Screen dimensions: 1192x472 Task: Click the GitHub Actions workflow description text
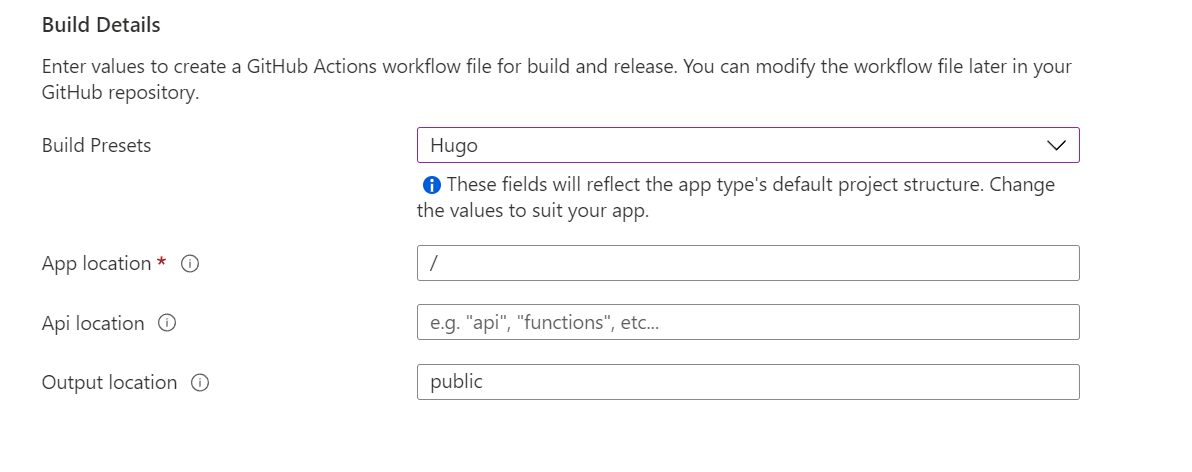click(x=556, y=68)
